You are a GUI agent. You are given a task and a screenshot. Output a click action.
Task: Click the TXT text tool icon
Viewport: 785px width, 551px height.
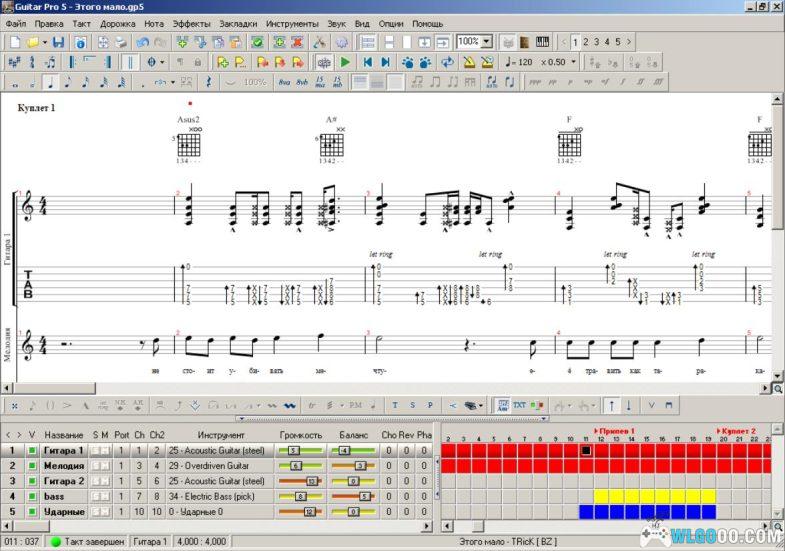pos(519,405)
